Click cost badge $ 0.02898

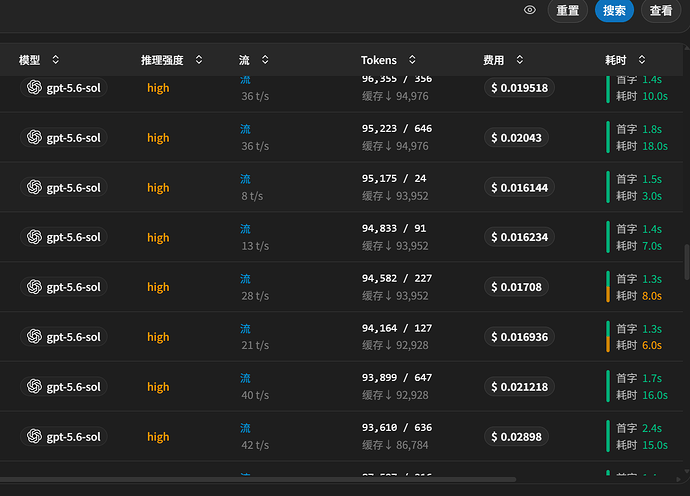[x=516, y=437]
